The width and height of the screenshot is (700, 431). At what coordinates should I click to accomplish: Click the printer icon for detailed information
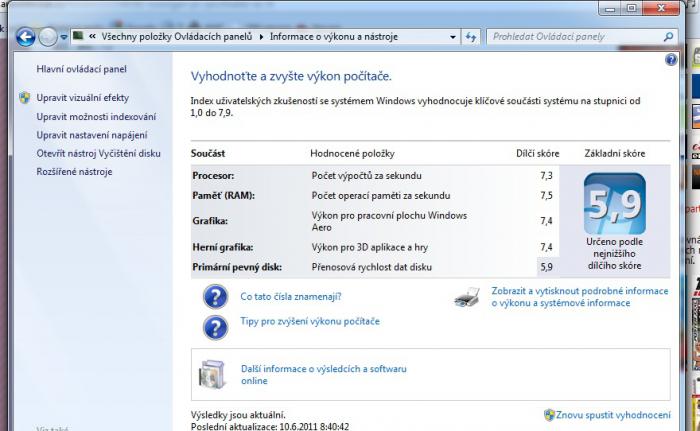(467, 297)
